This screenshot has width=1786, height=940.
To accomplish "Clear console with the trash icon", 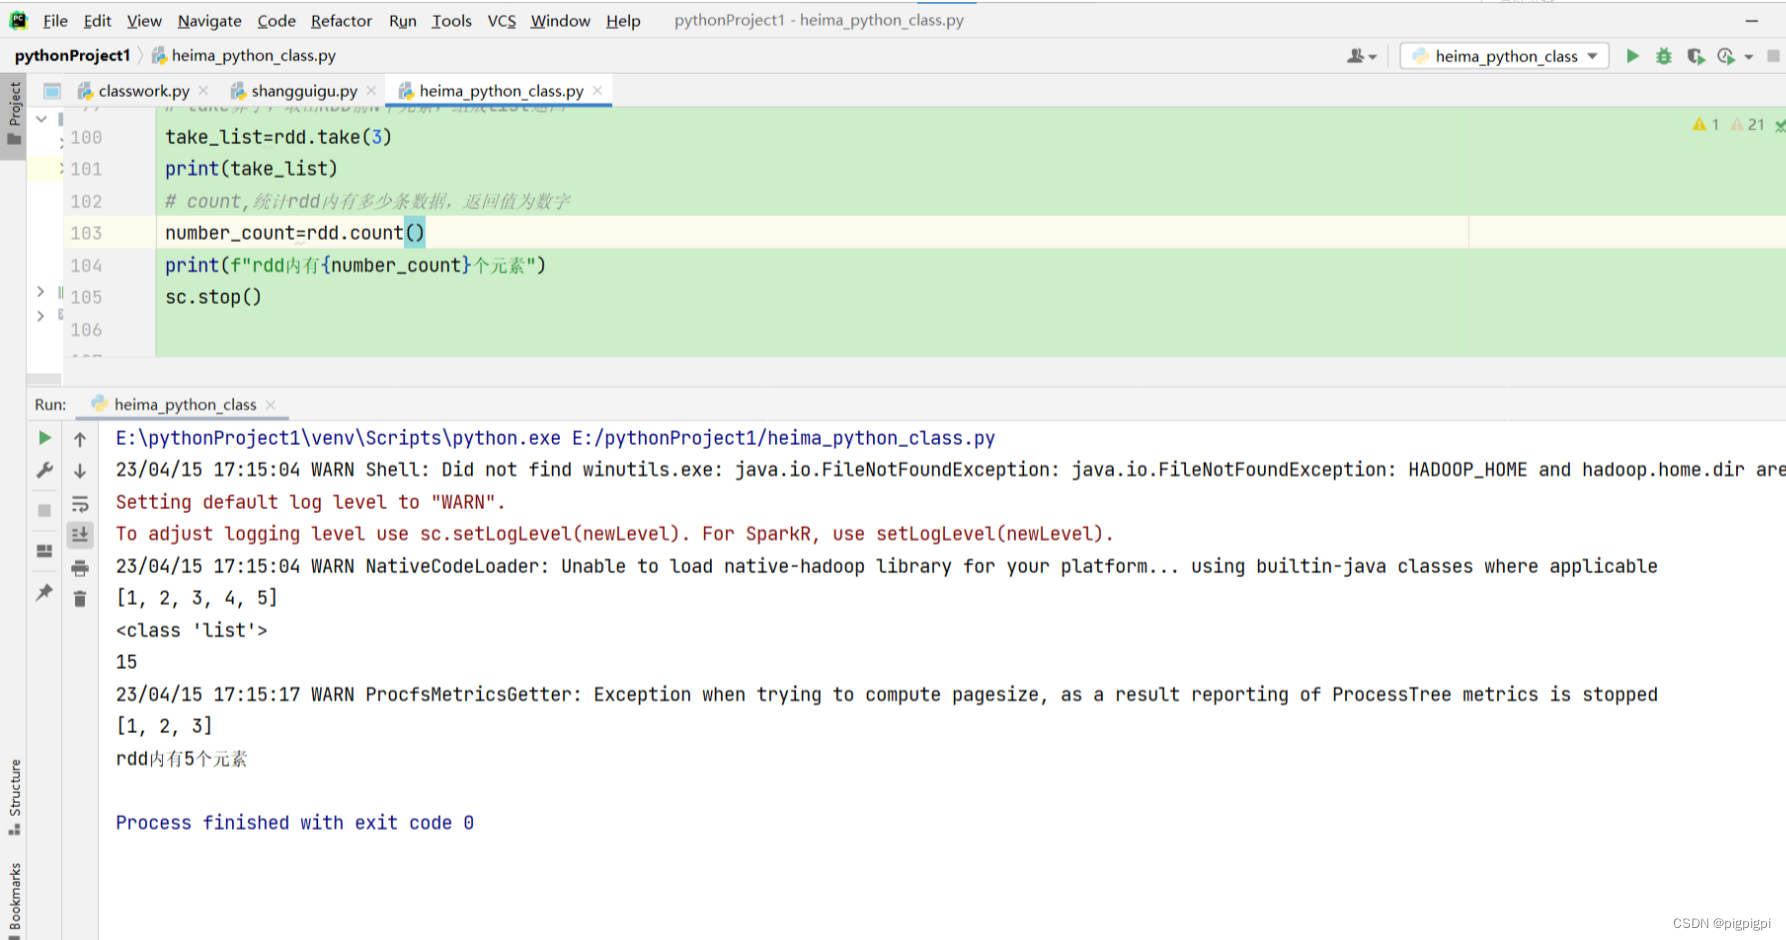I will tap(80, 599).
